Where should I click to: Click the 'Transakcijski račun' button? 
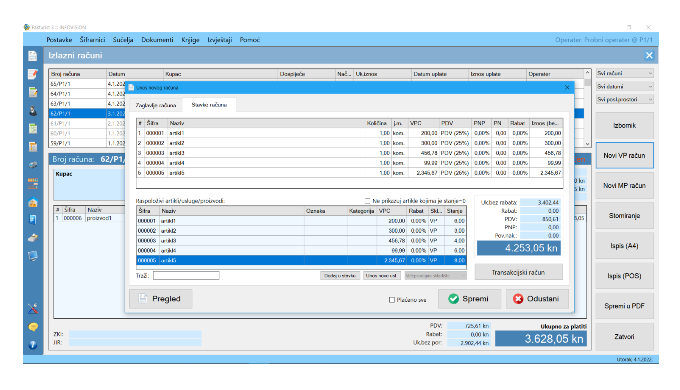point(519,272)
